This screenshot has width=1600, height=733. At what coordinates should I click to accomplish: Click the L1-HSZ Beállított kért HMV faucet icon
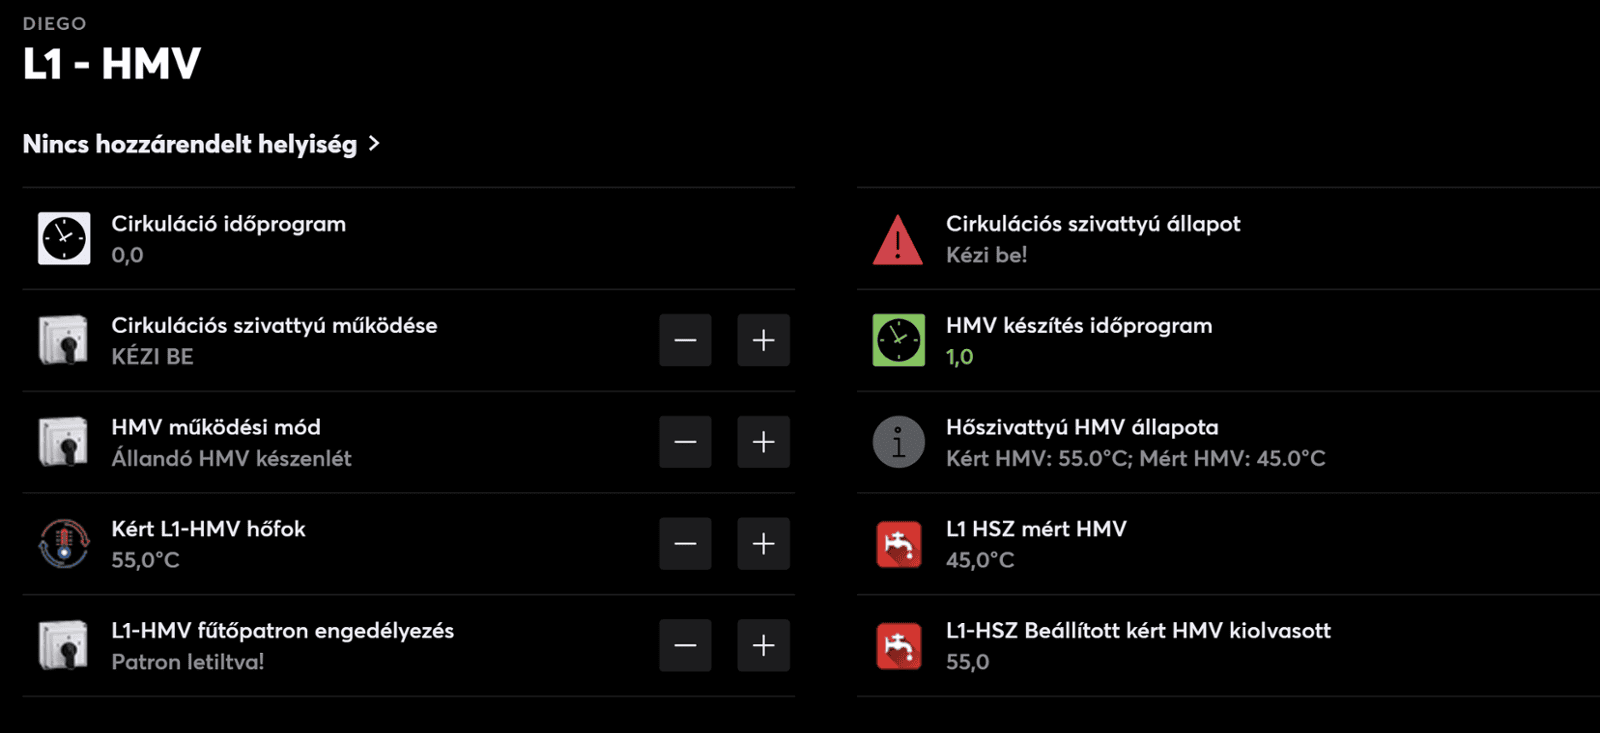point(898,646)
